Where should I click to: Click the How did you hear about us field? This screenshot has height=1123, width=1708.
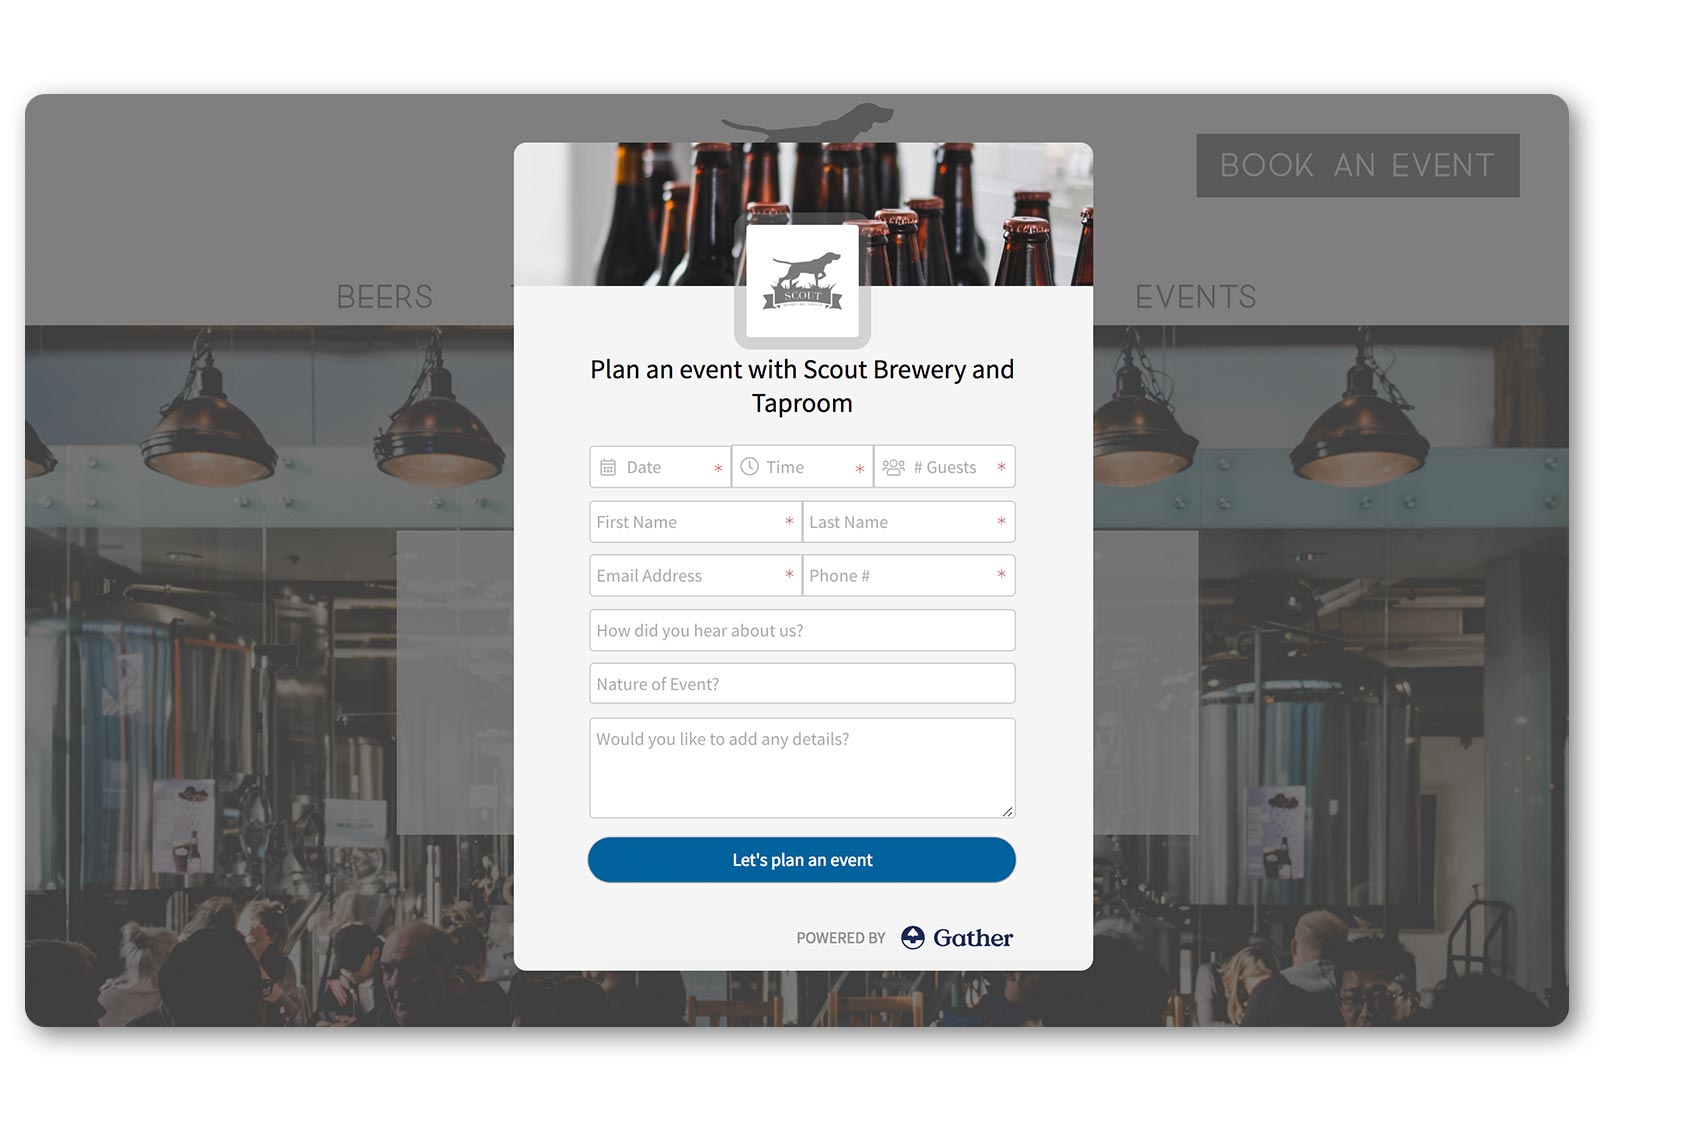coord(802,630)
